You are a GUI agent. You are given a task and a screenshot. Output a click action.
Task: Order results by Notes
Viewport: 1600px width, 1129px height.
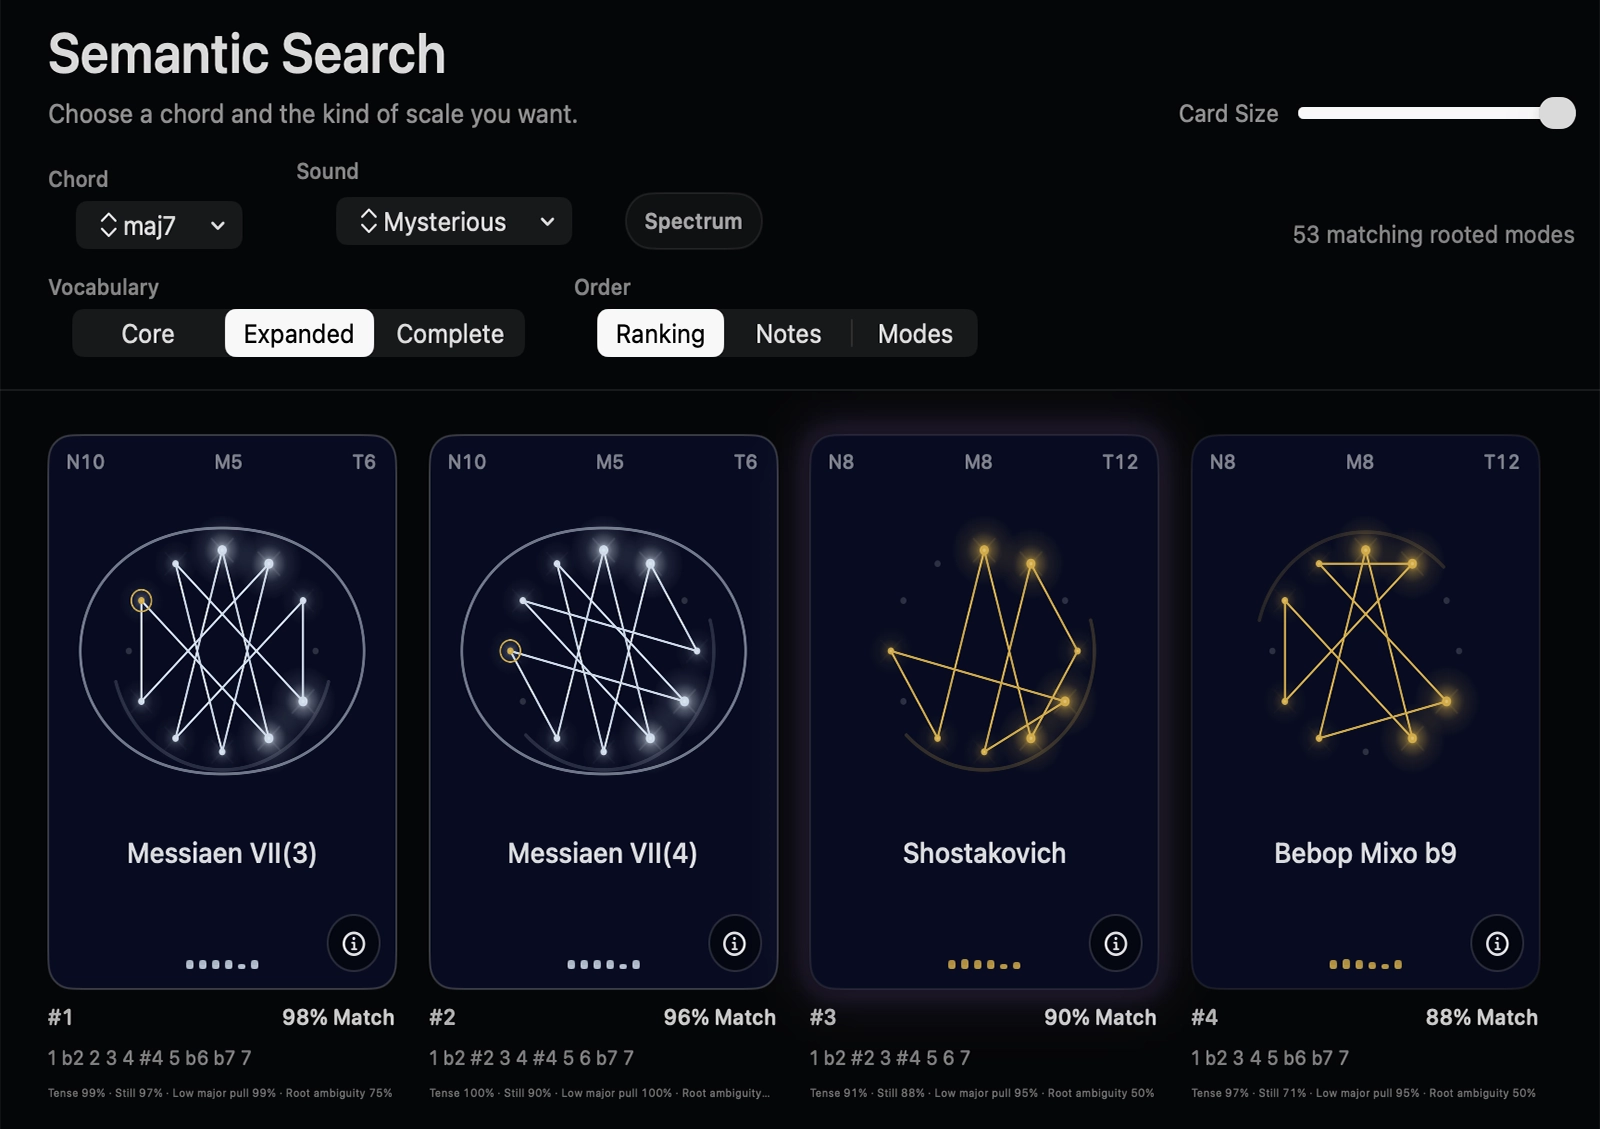pos(788,333)
